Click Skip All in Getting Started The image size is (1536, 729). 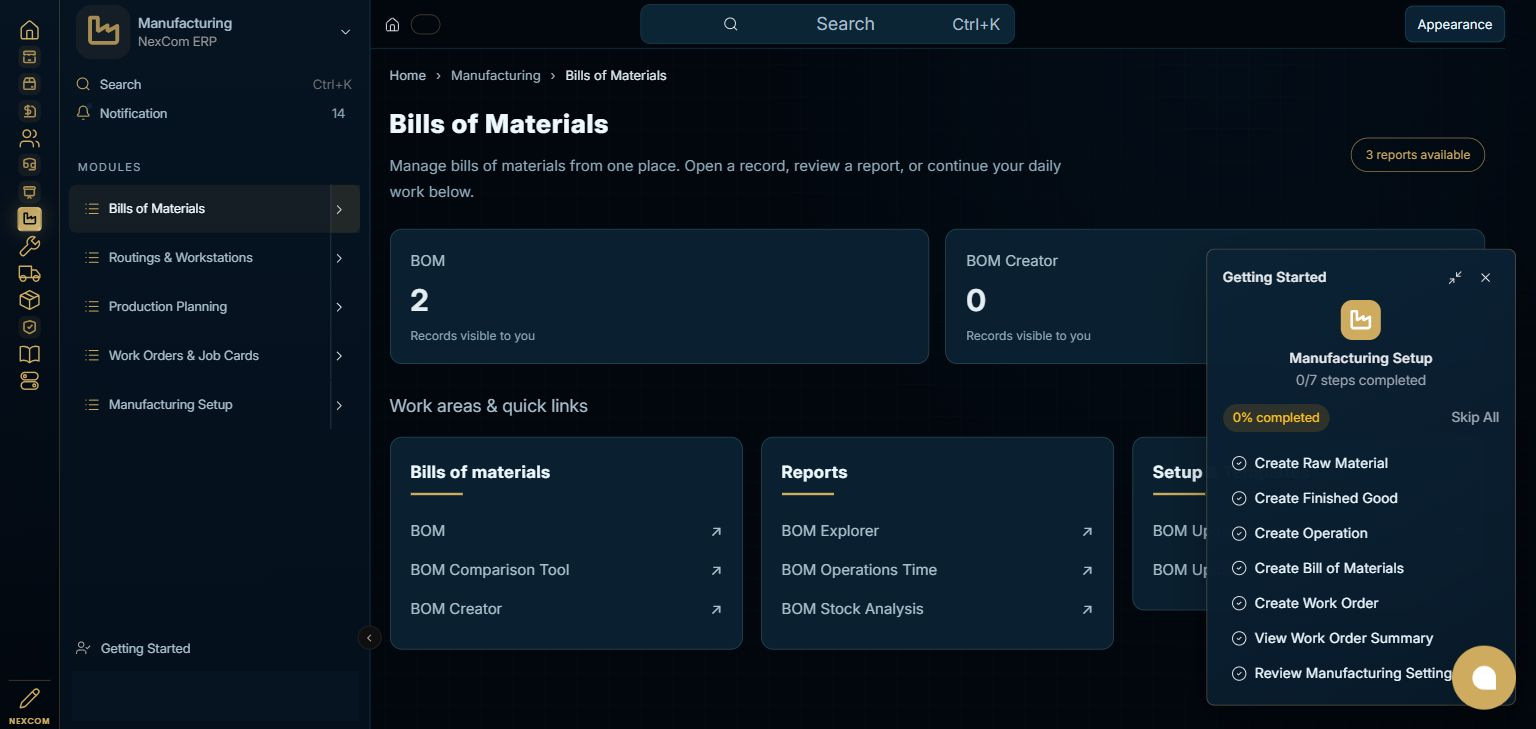point(1475,417)
